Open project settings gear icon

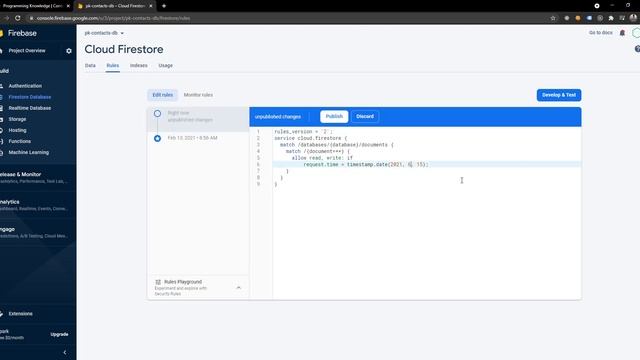(x=69, y=51)
